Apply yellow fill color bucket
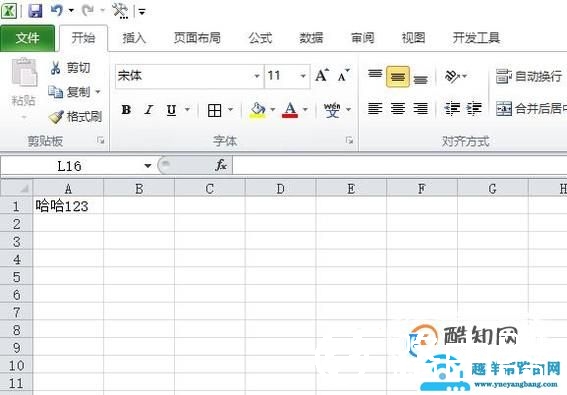567x395 pixels. (257, 110)
